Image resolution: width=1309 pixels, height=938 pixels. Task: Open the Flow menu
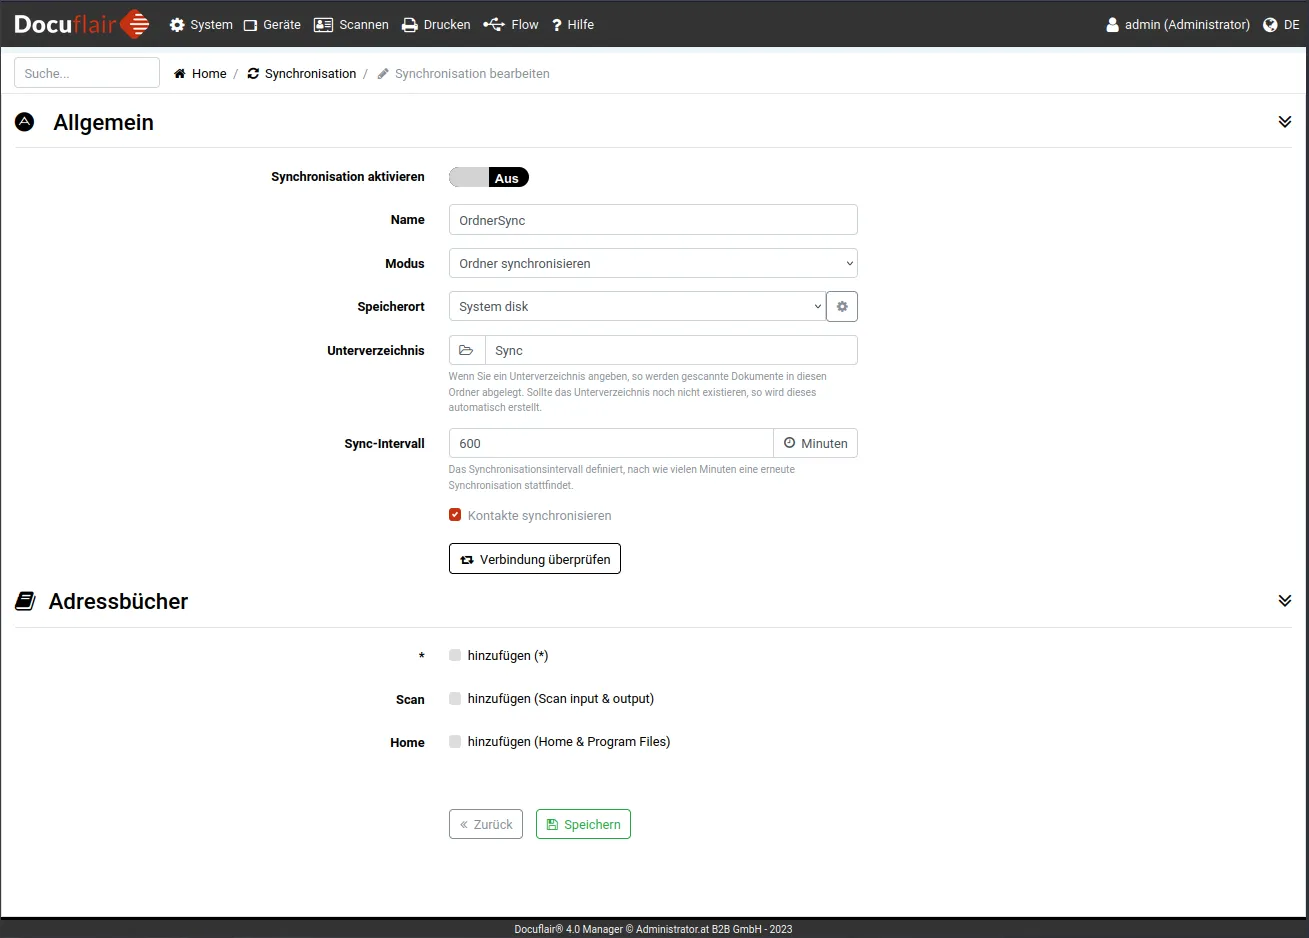click(x=511, y=25)
